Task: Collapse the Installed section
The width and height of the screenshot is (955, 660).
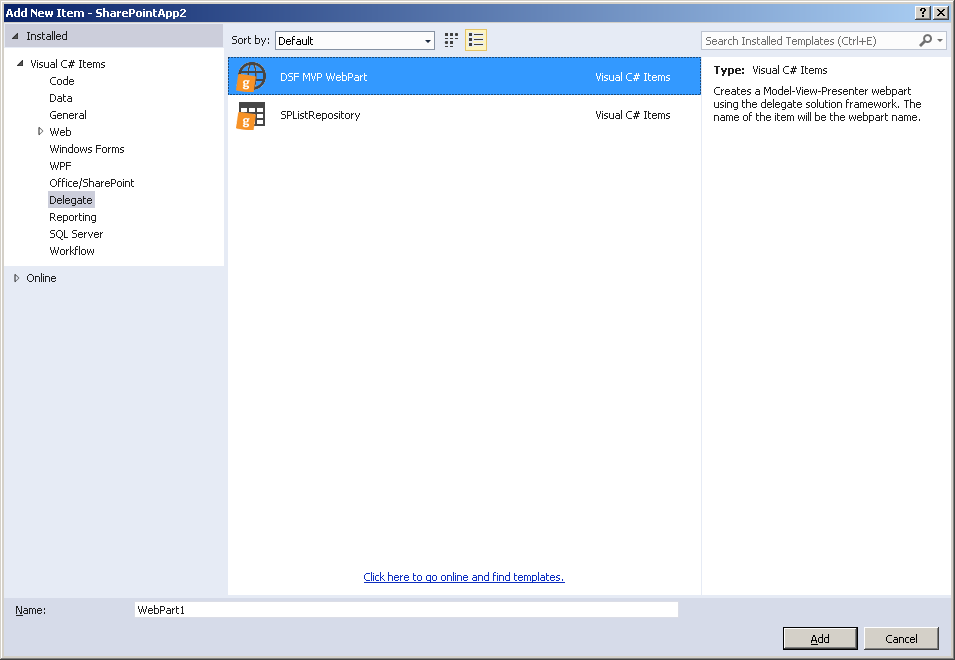Action: pos(16,36)
